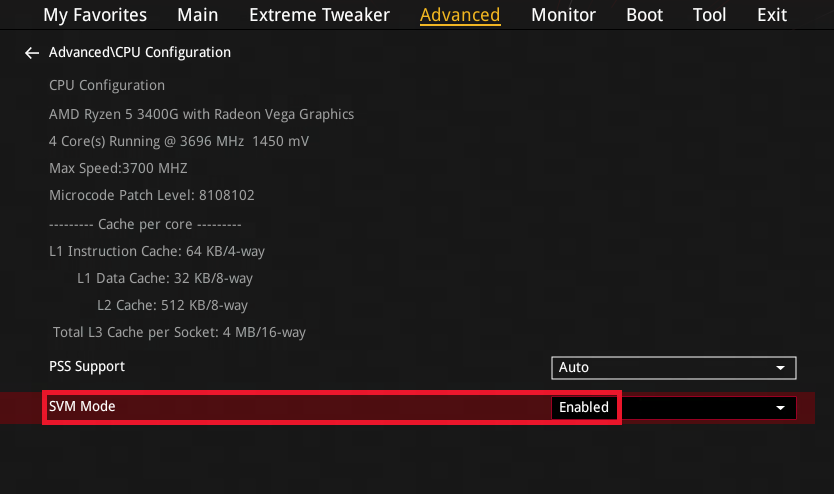Image resolution: width=834 pixels, height=494 pixels.
Task: Click the L2 Cache 512 KB entry
Action: pyautogui.click(x=172, y=305)
